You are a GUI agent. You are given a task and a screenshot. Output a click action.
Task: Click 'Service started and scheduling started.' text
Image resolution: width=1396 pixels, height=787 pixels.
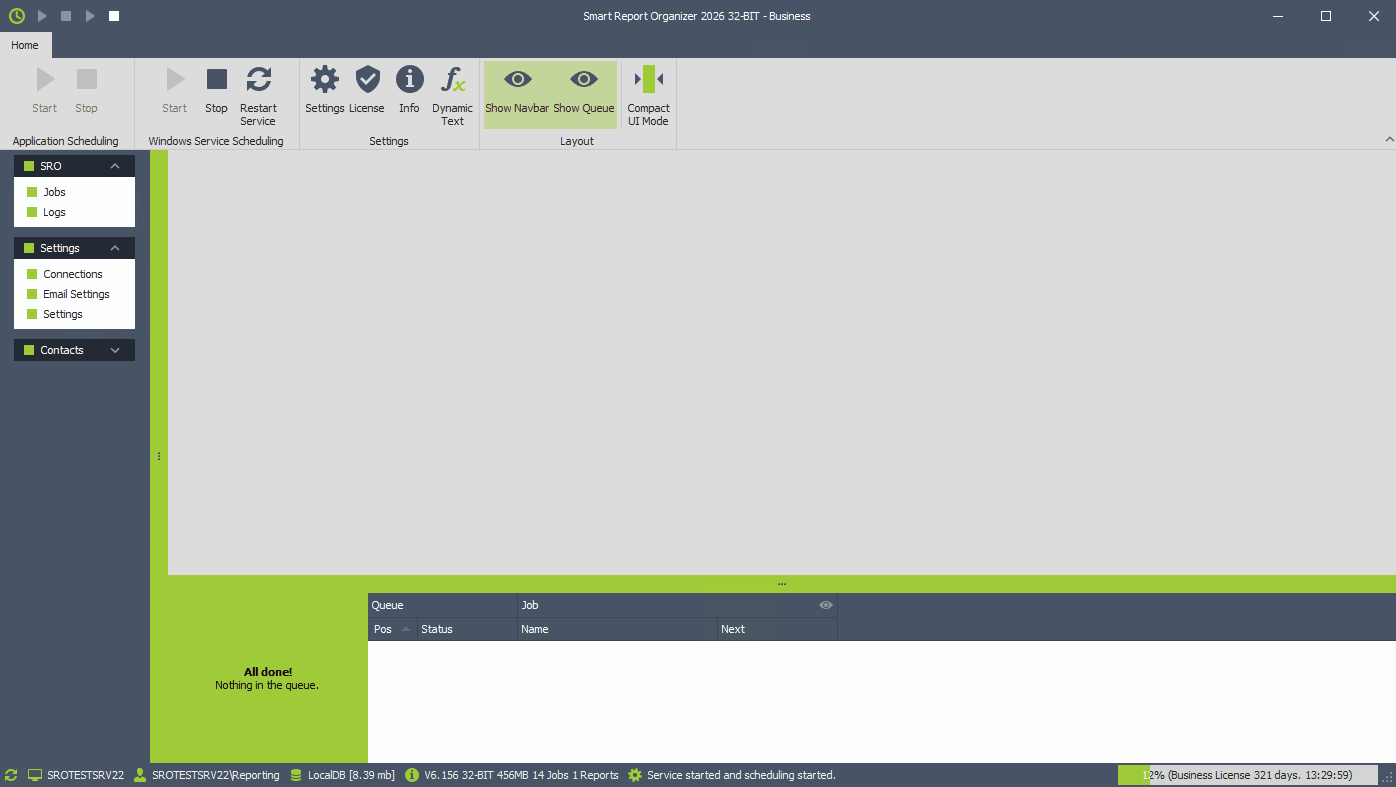741,775
